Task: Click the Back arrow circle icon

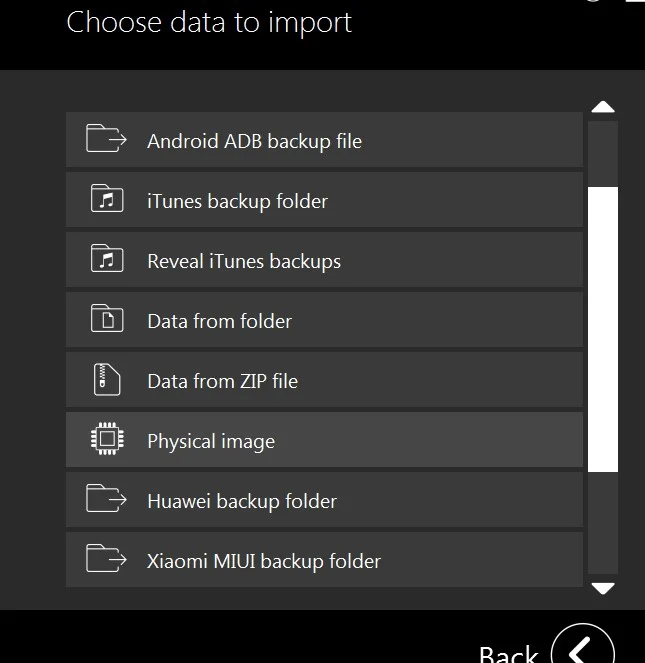Action: [583, 645]
